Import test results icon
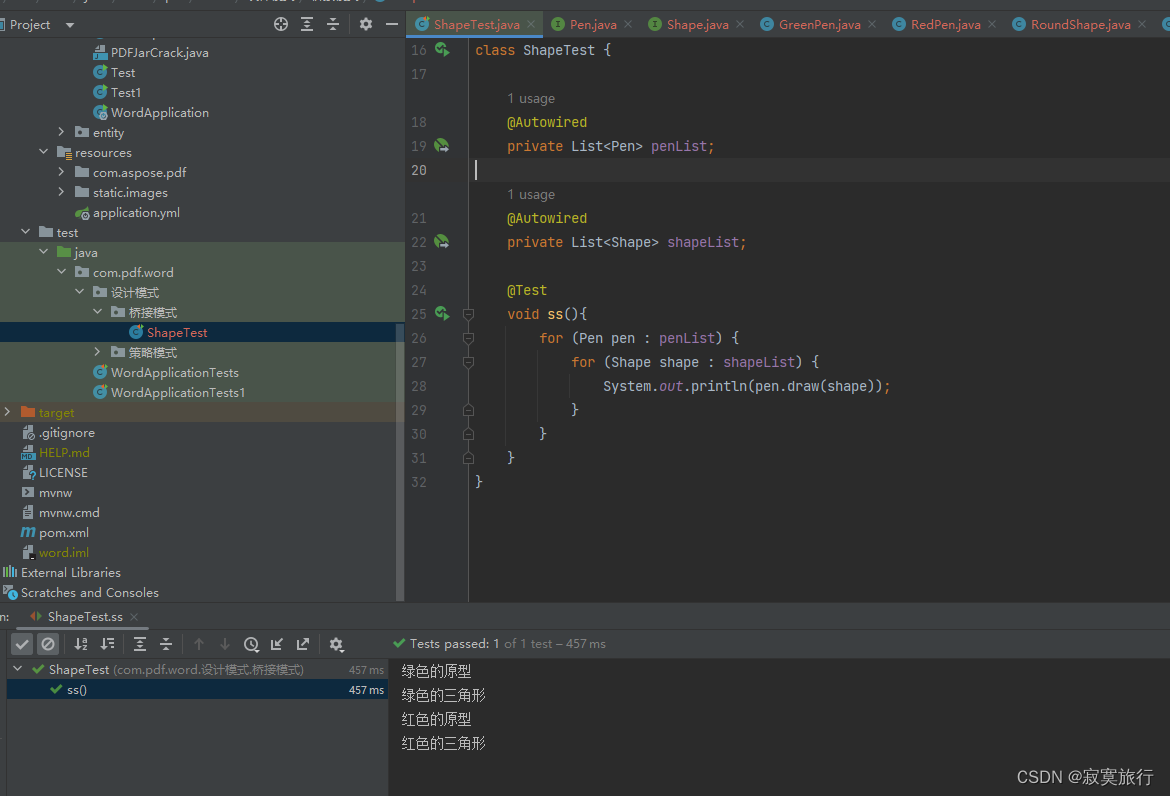Viewport: 1170px width, 796px height. [x=277, y=644]
